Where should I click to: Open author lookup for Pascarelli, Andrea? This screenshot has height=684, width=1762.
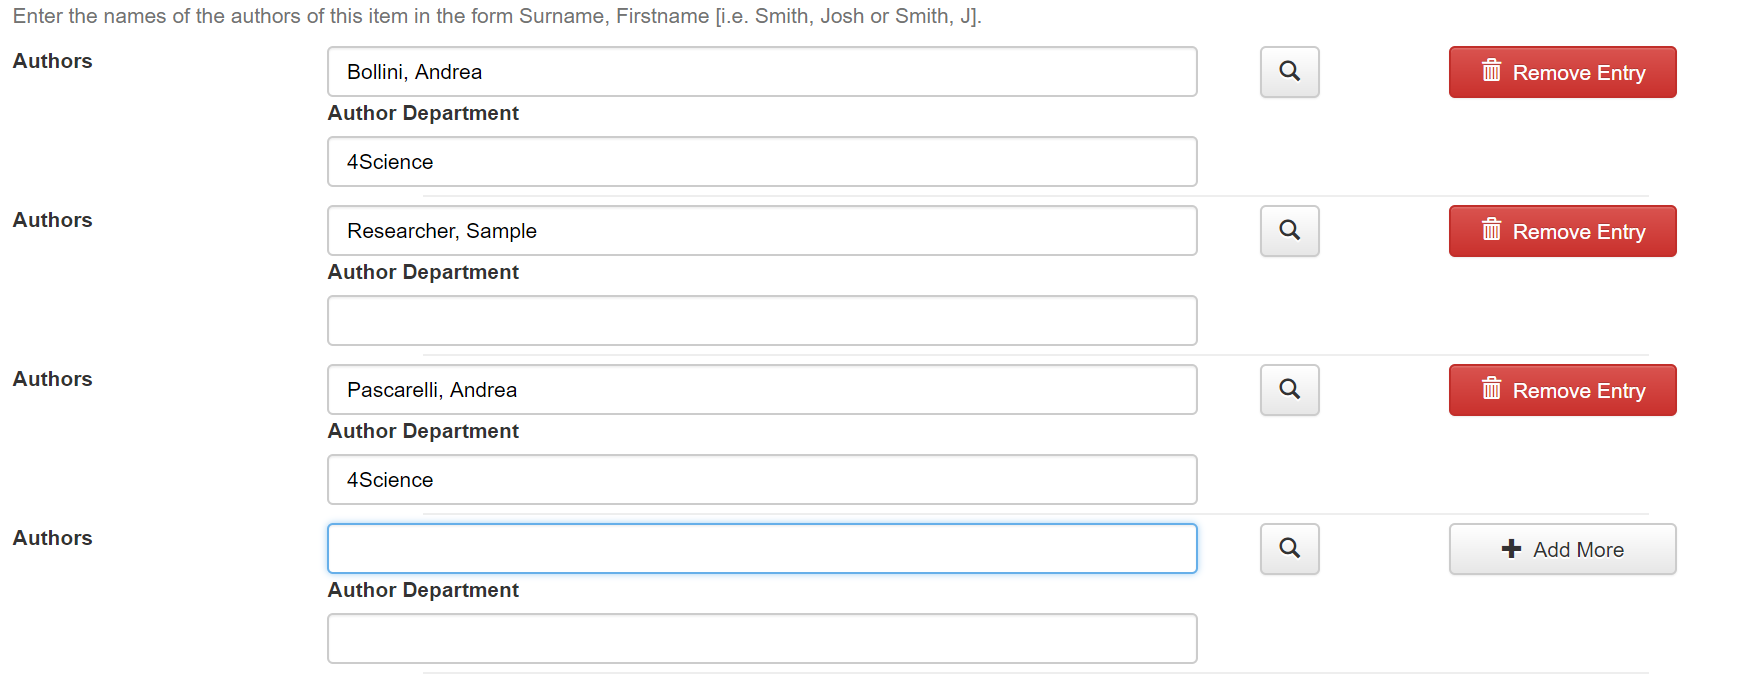click(1289, 390)
